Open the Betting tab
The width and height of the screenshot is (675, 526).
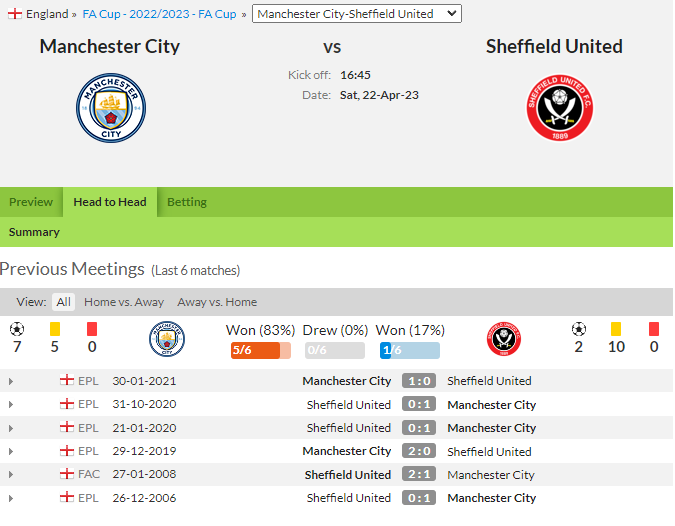(187, 202)
